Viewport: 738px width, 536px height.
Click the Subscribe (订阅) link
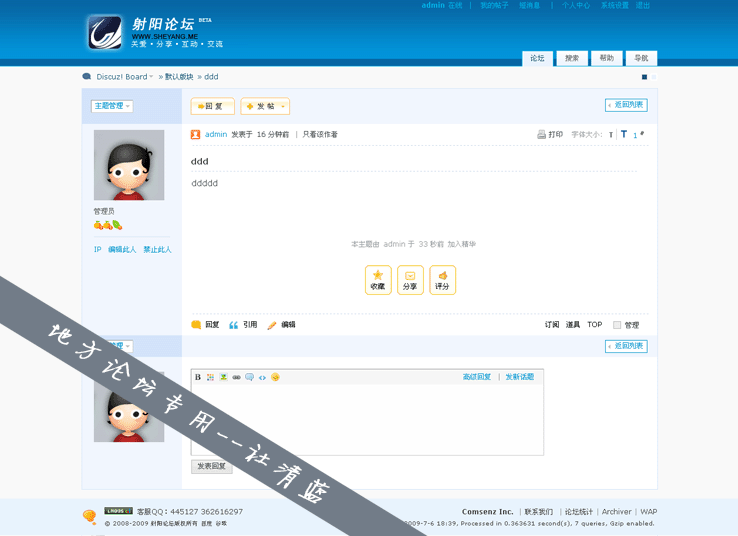point(552,325)
